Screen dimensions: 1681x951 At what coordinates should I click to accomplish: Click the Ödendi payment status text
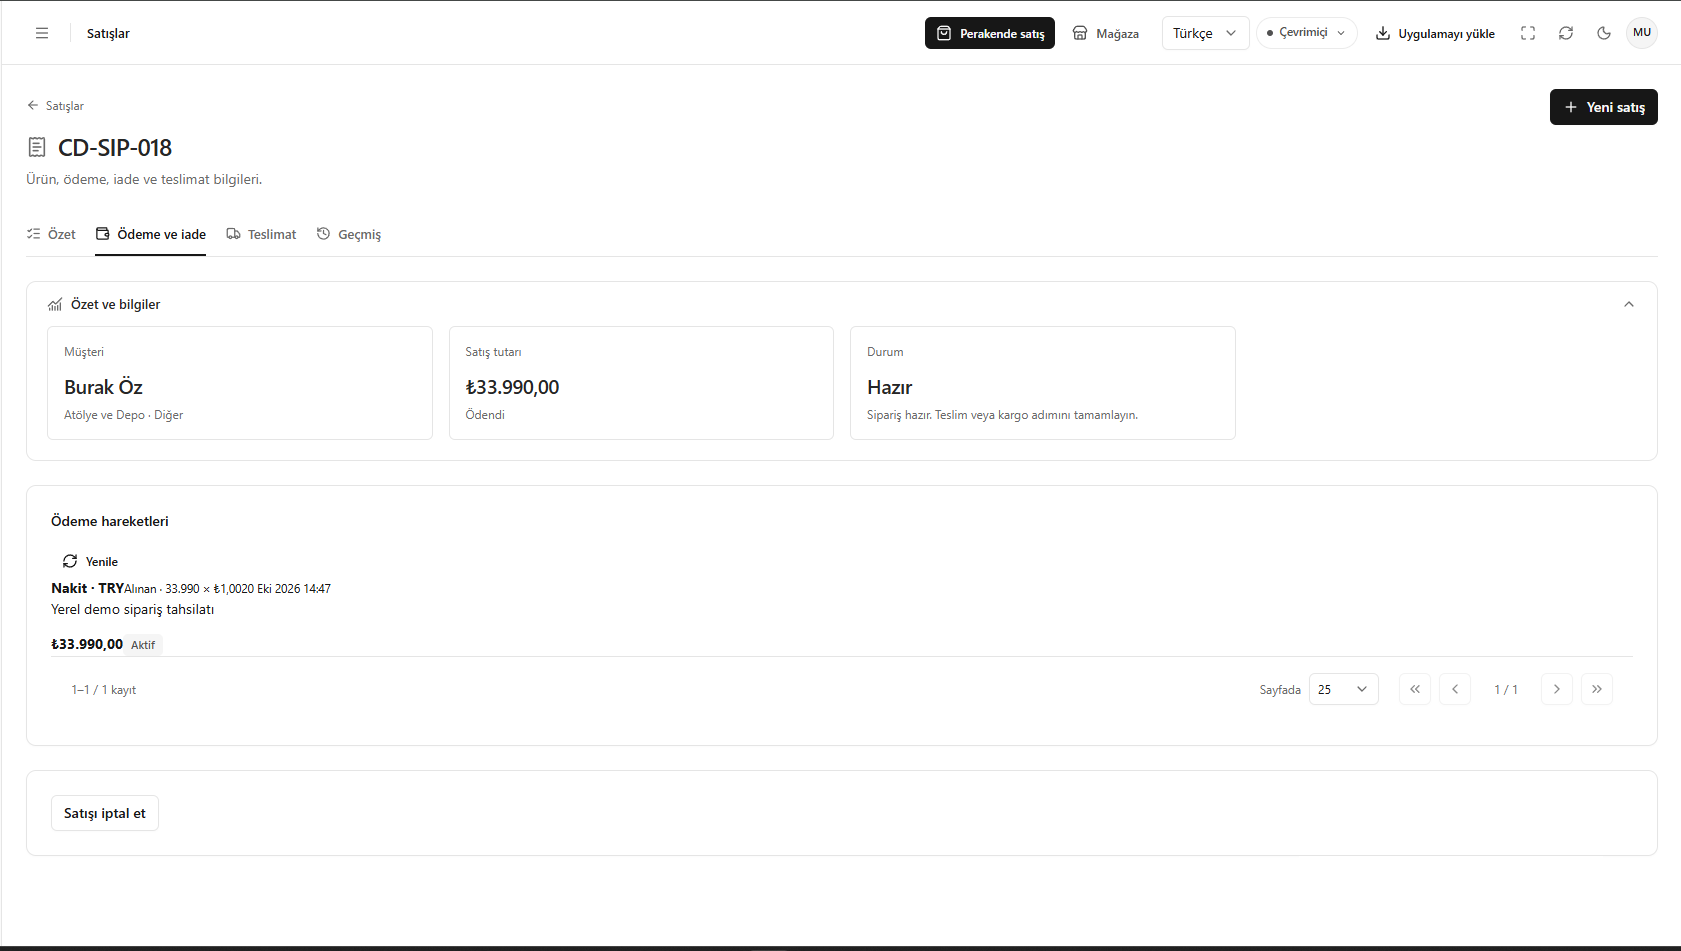tap(485, 415)
